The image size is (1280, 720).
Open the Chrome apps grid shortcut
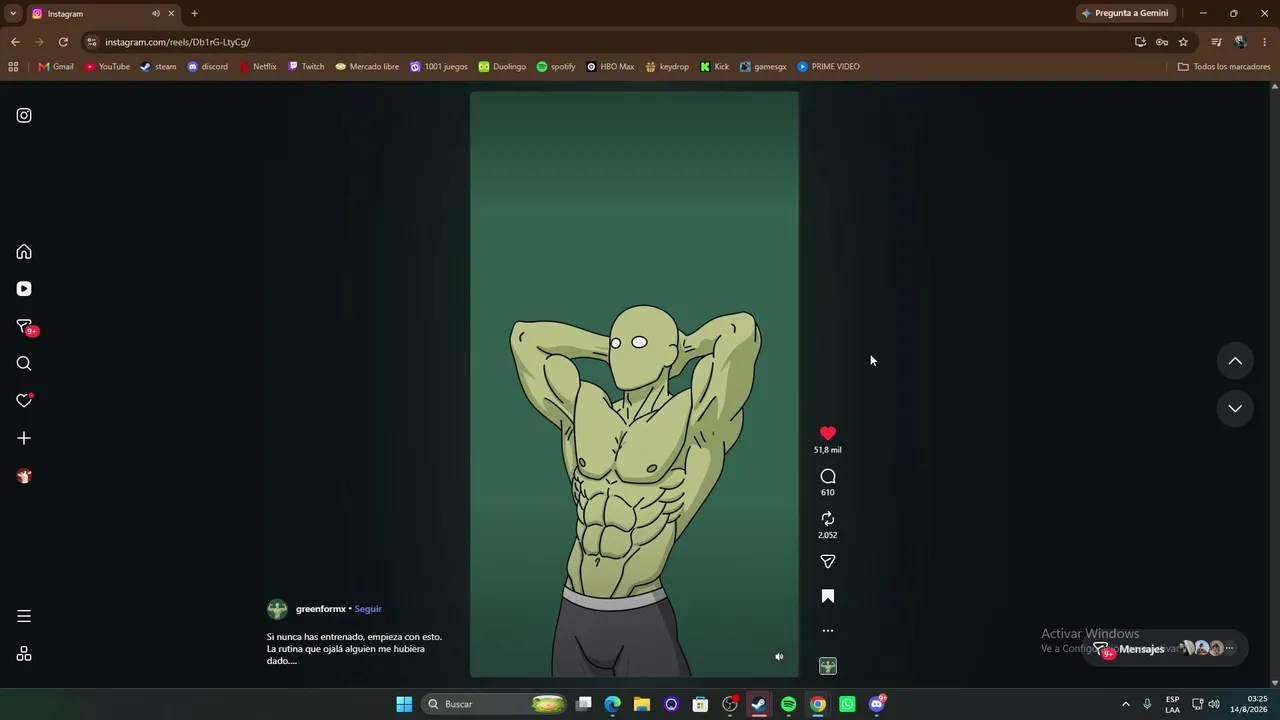[13, 67]
